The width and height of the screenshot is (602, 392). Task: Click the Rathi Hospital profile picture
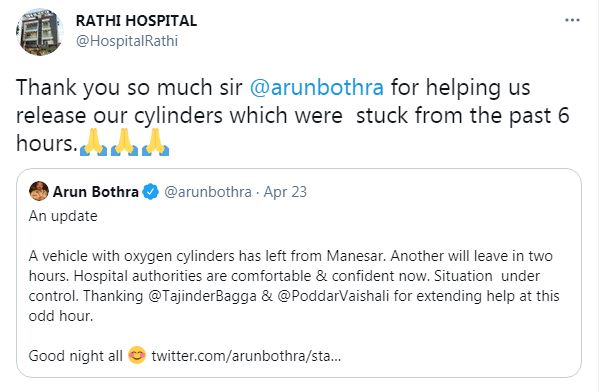coord(39,32)
